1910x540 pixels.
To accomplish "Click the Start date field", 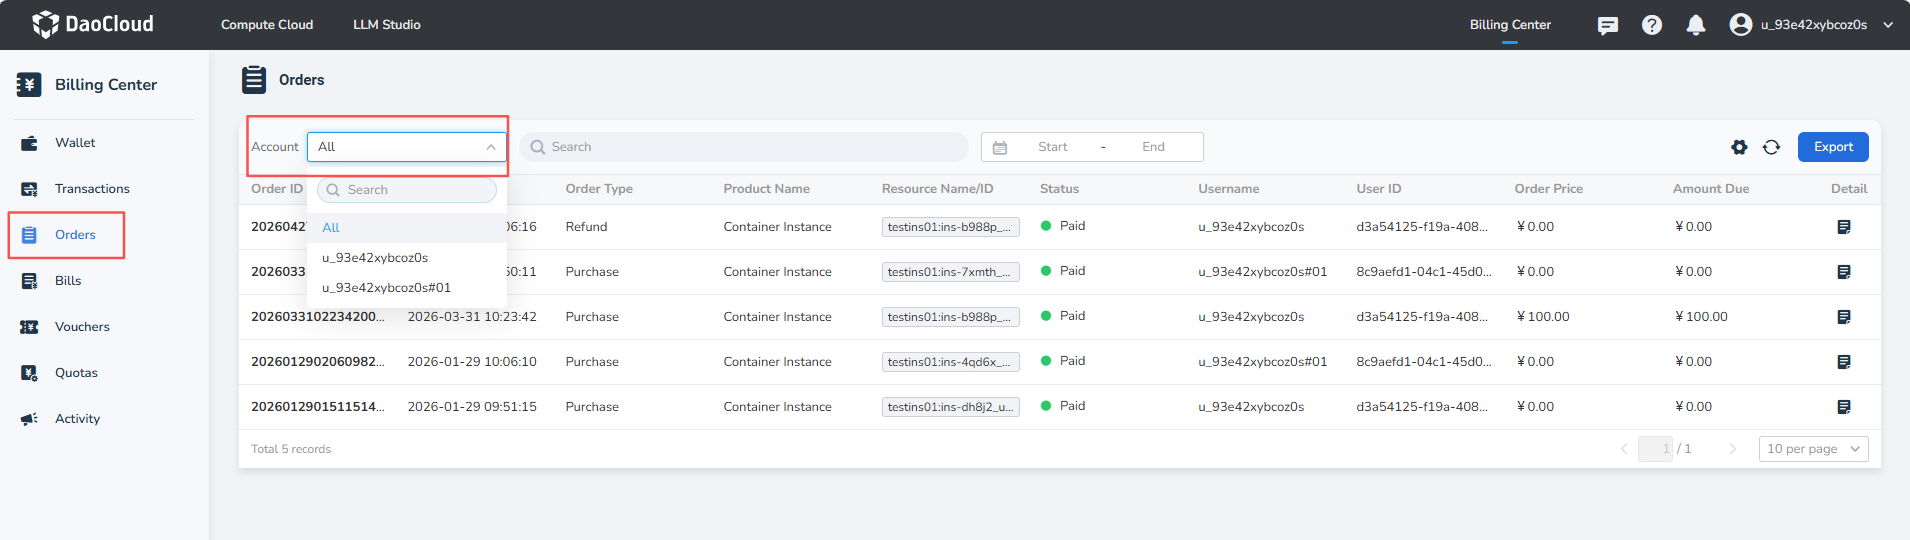I will (x=1052, y=147).
